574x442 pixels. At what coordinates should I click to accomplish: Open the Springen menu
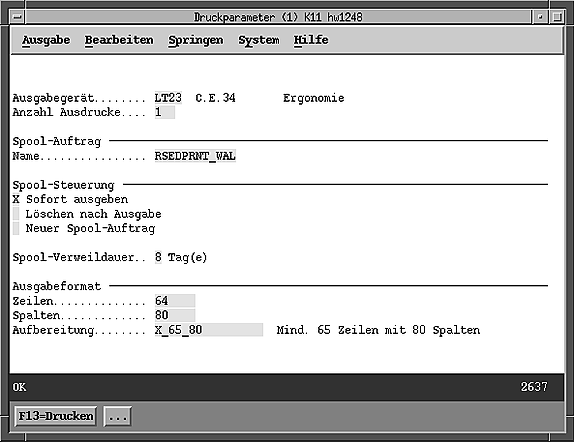[x=195, y=40]
